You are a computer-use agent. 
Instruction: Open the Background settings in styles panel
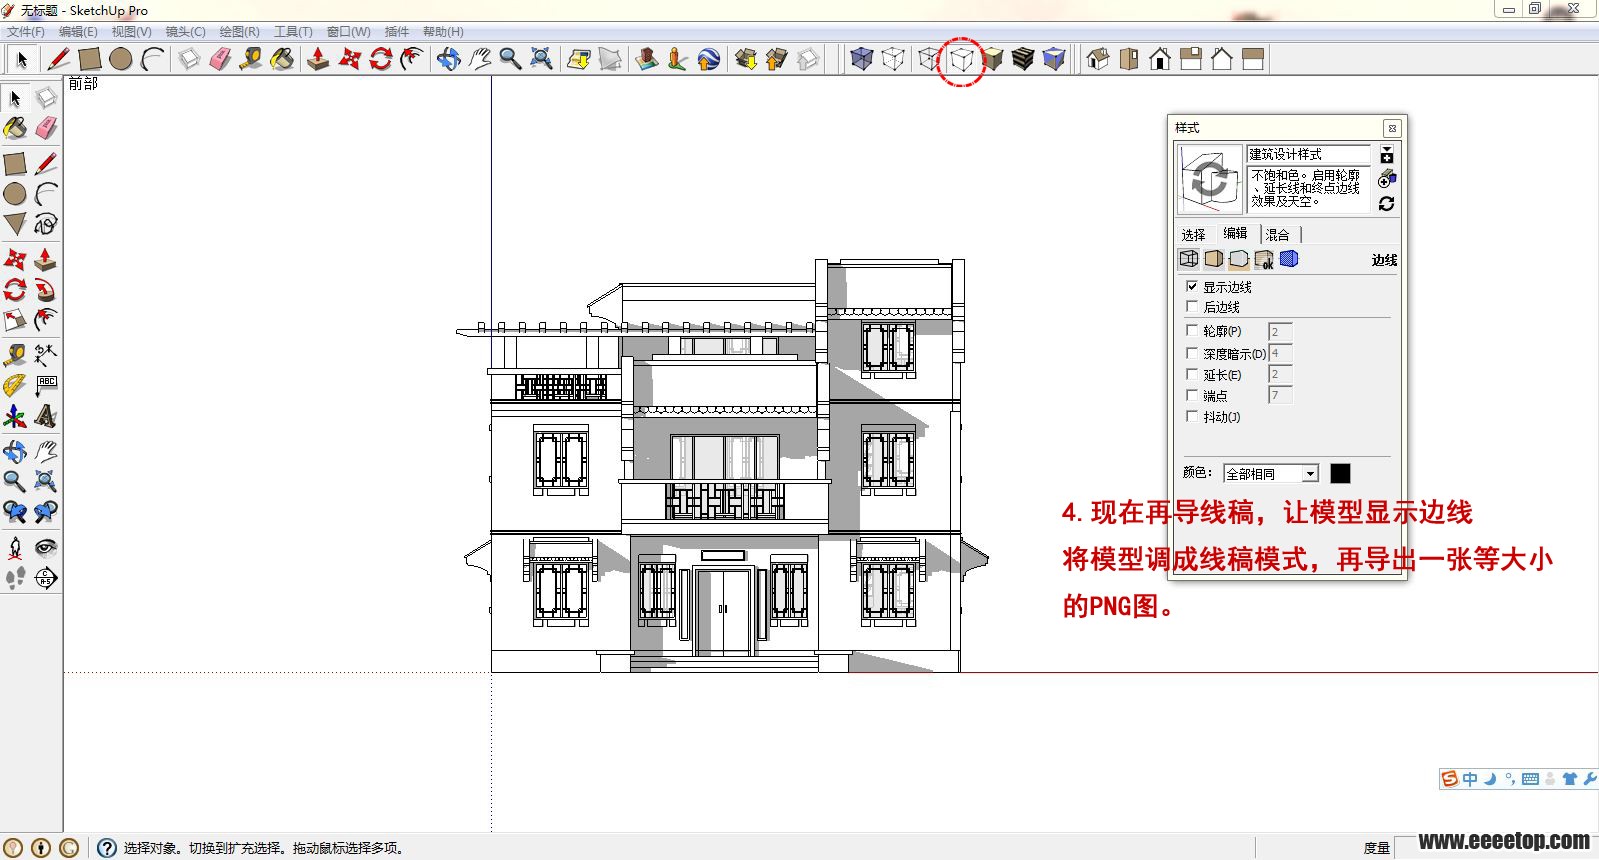(1239, 259)
